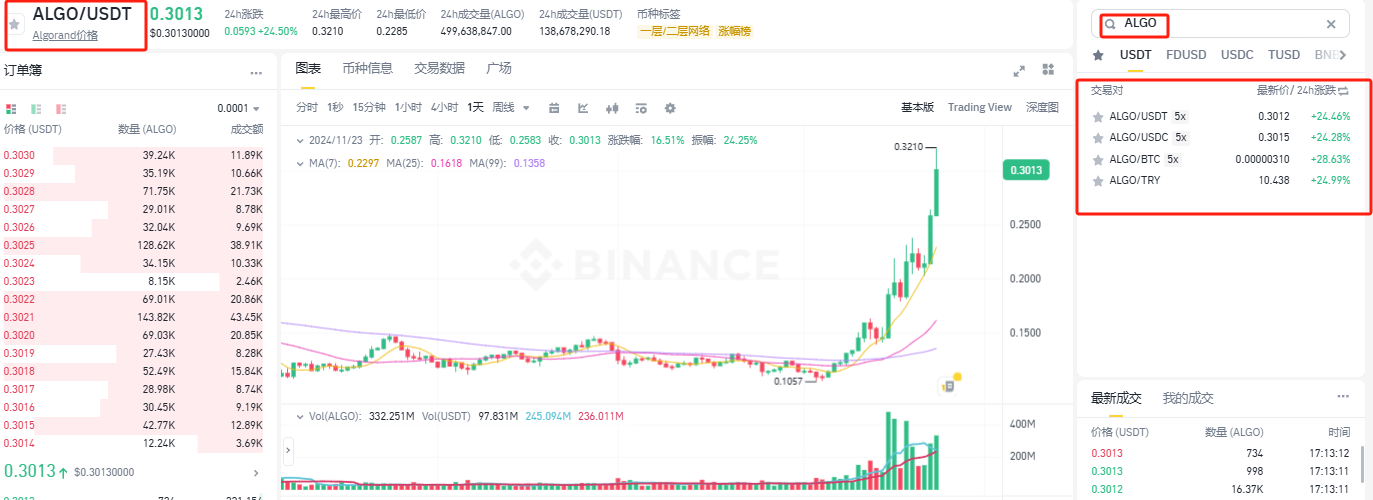Open the Algorand价格 link
Screen dimensions: 1373x500
click(65, 35)
